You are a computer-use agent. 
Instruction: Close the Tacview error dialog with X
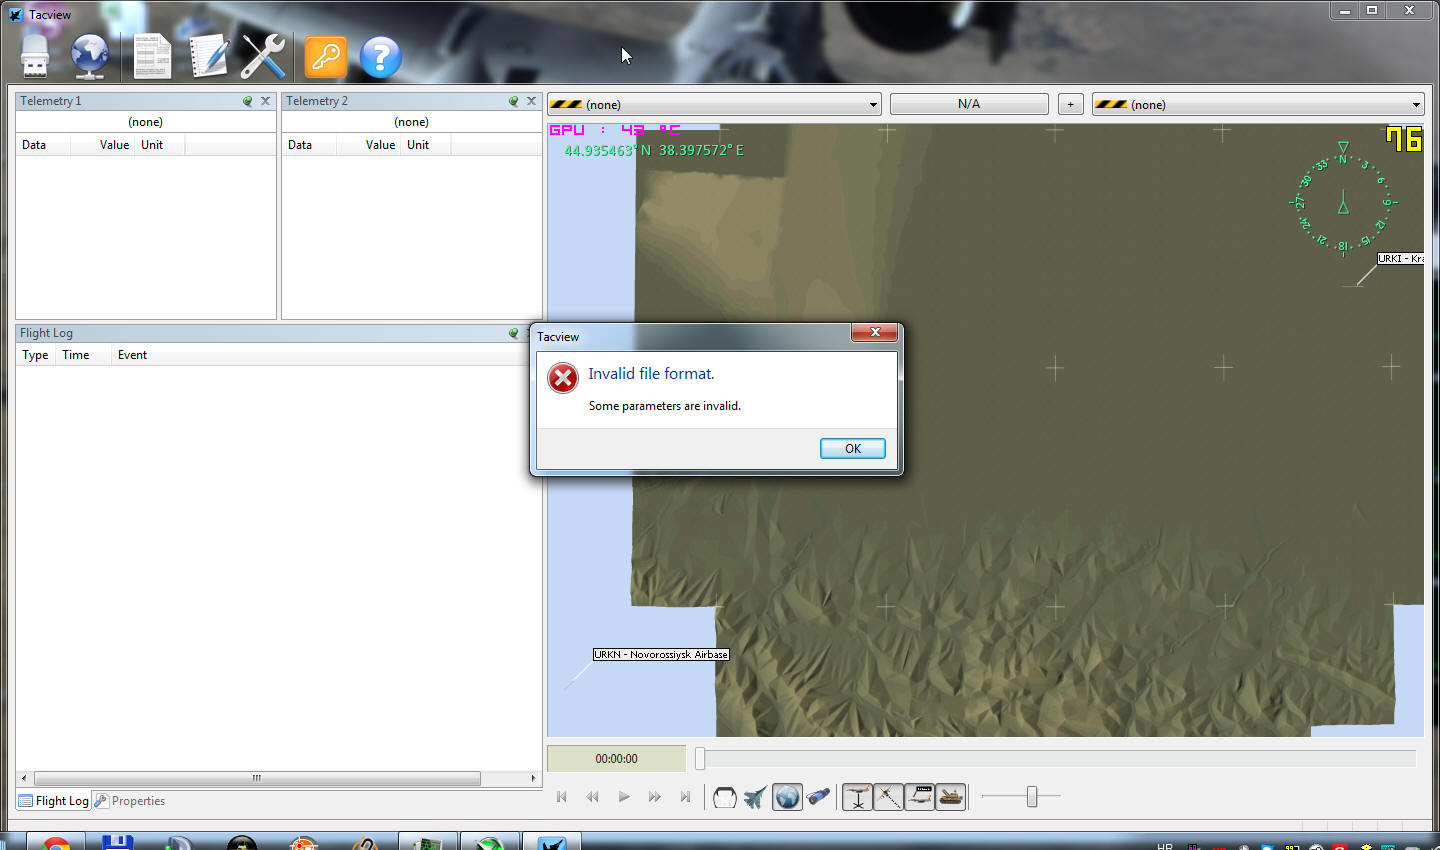(x=874, y=333)
